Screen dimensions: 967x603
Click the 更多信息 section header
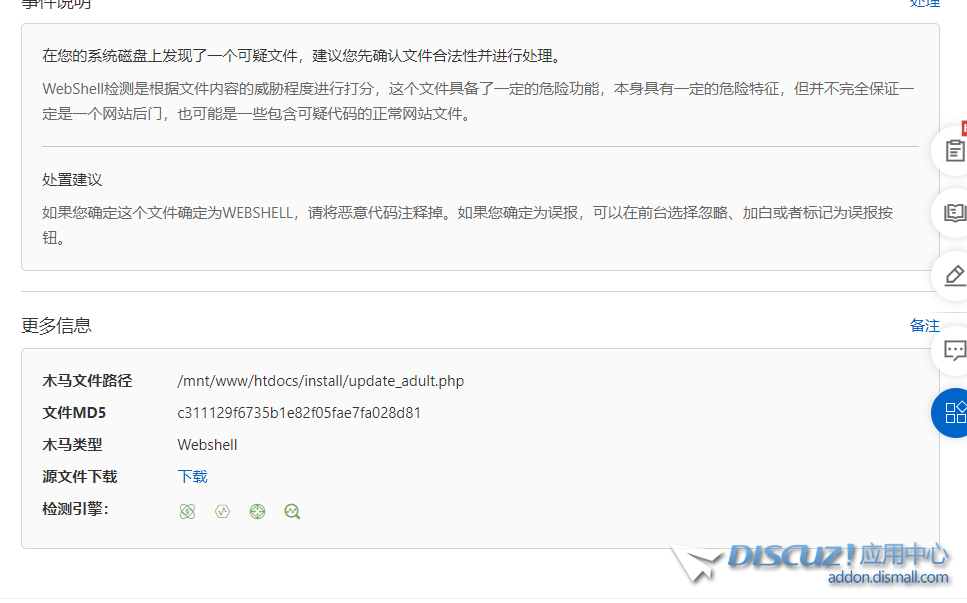tap(46, 325)
